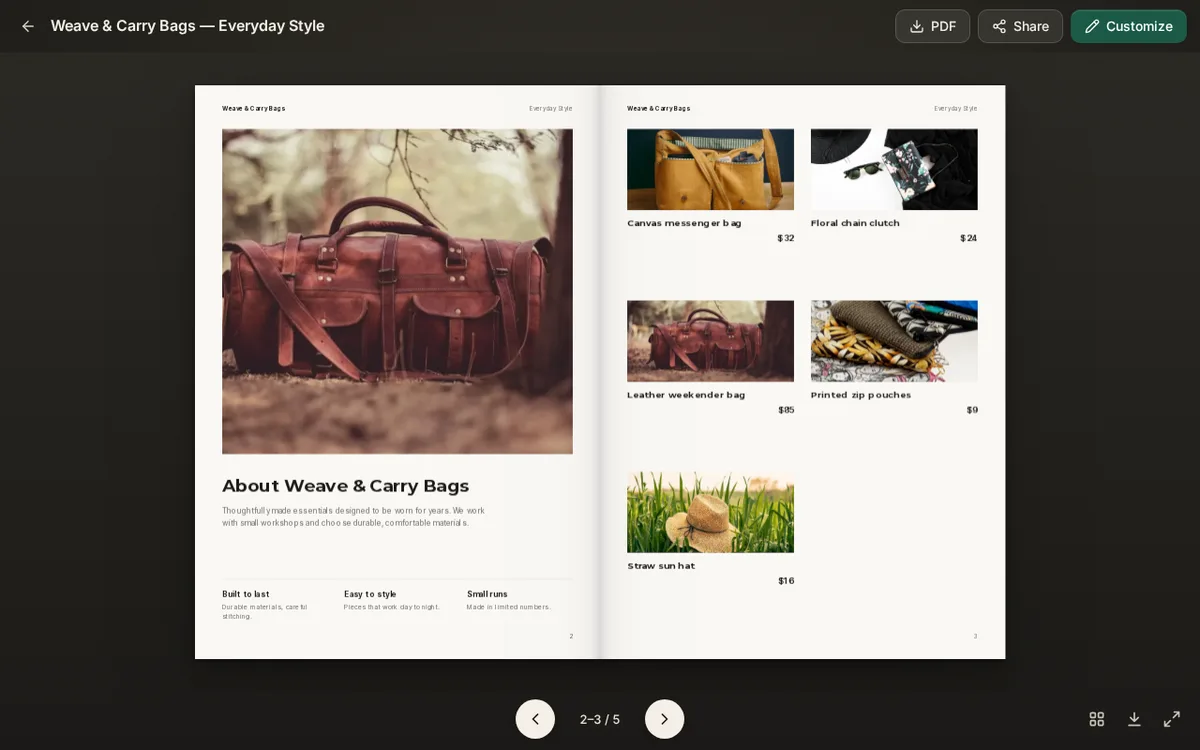Enter fullscreen view with expand icon

click(x=1172, y=719)
